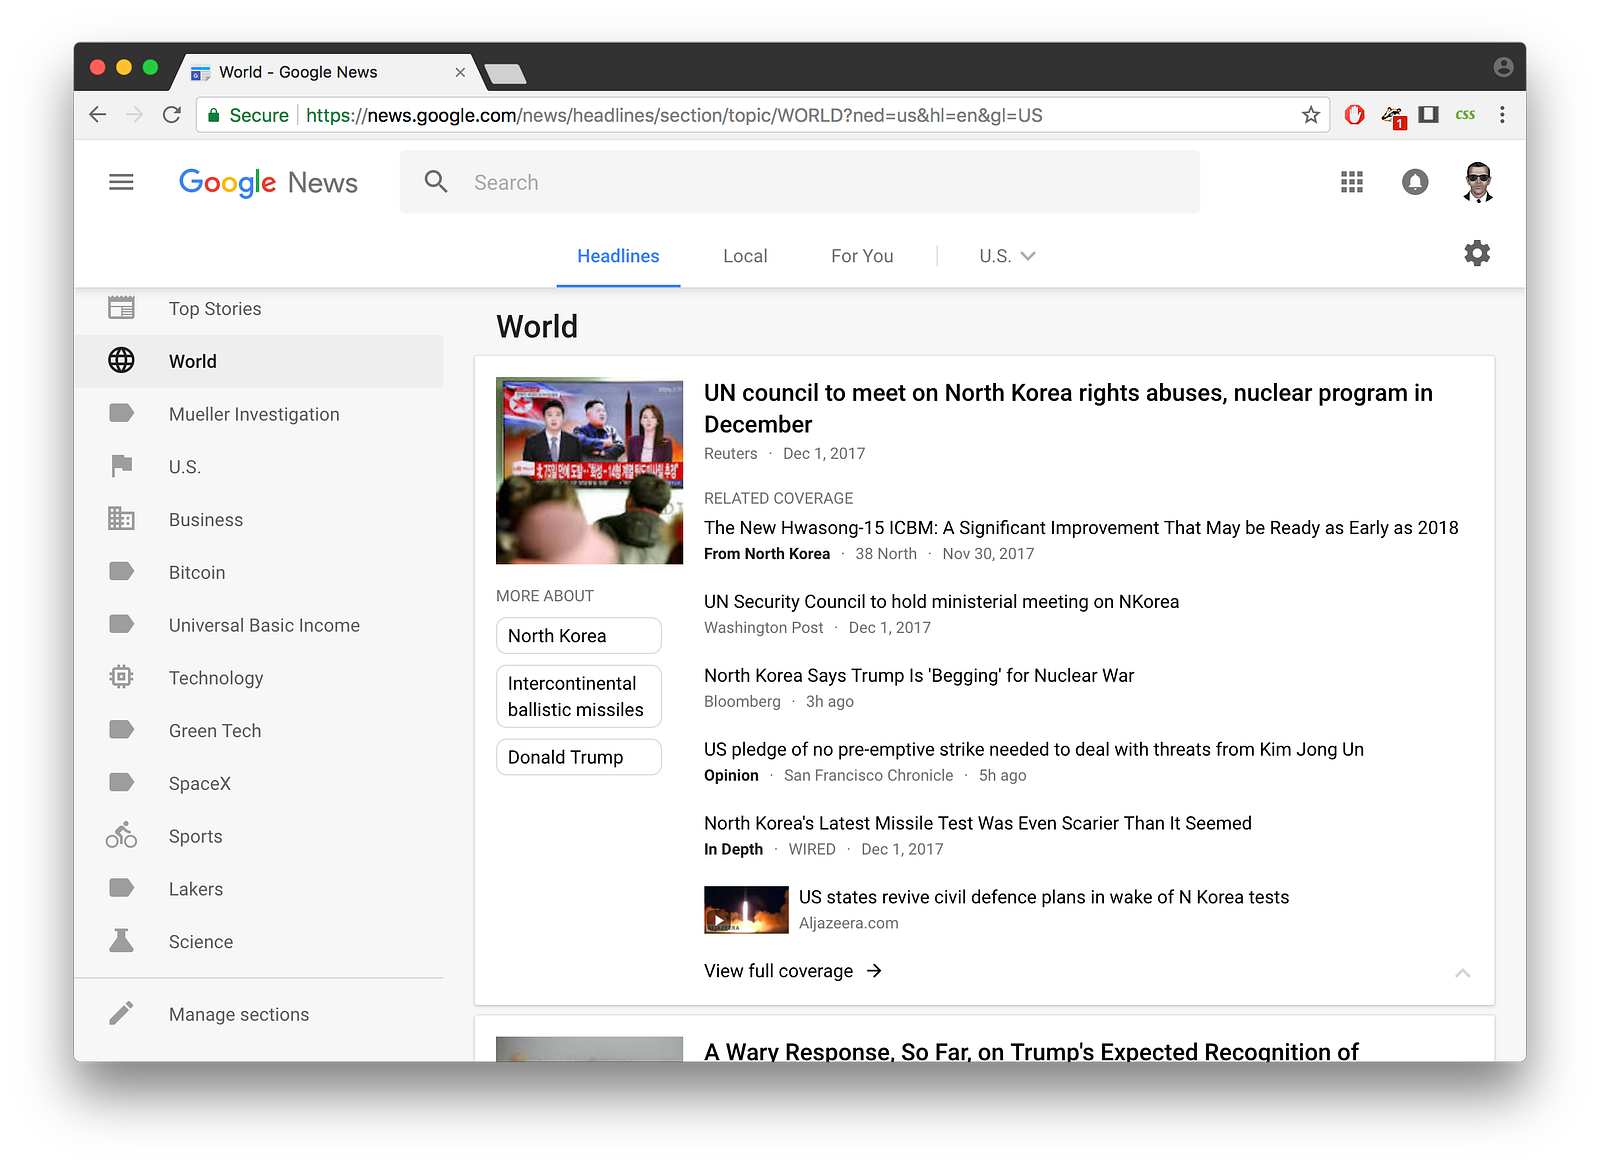1600x1167 pixels.
Task: Click the Manage sections pencil icon
Action: click(121, 1014)
